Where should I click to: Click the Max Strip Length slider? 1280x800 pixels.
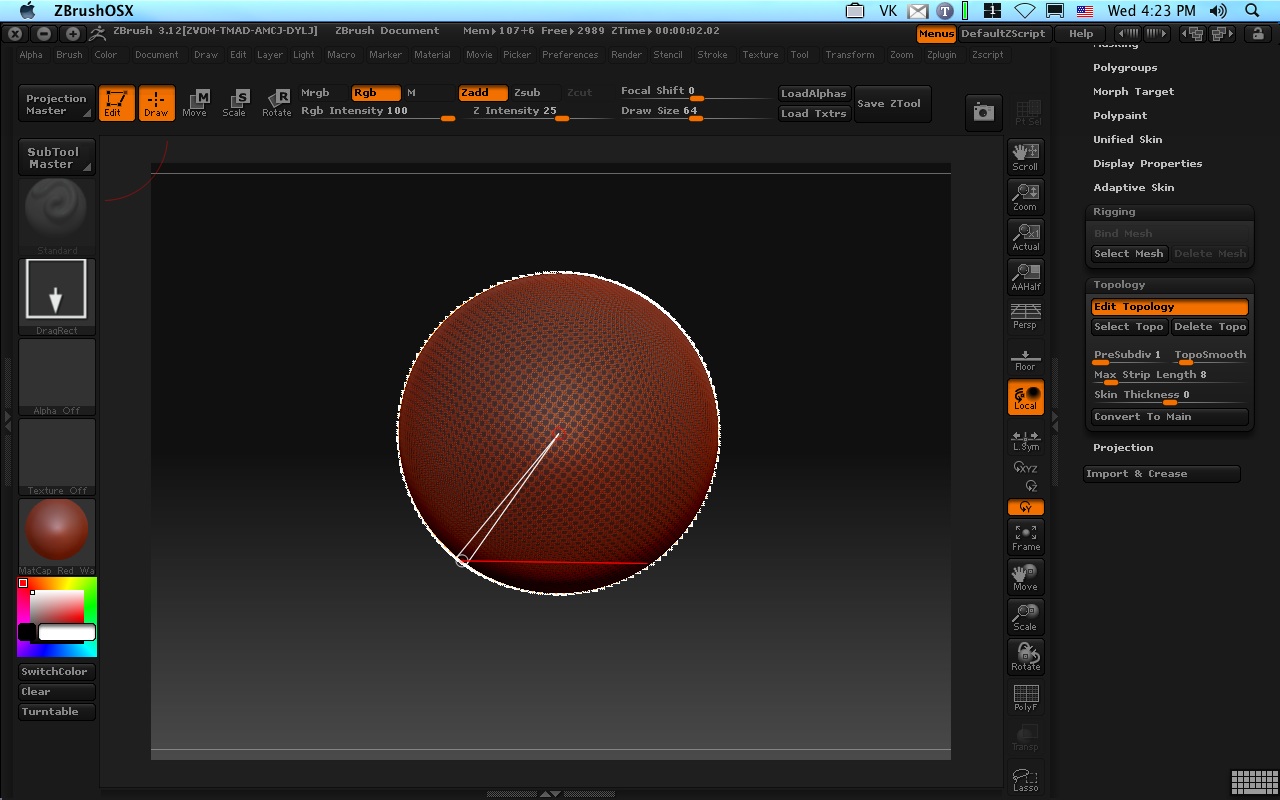pos(1170,376)
